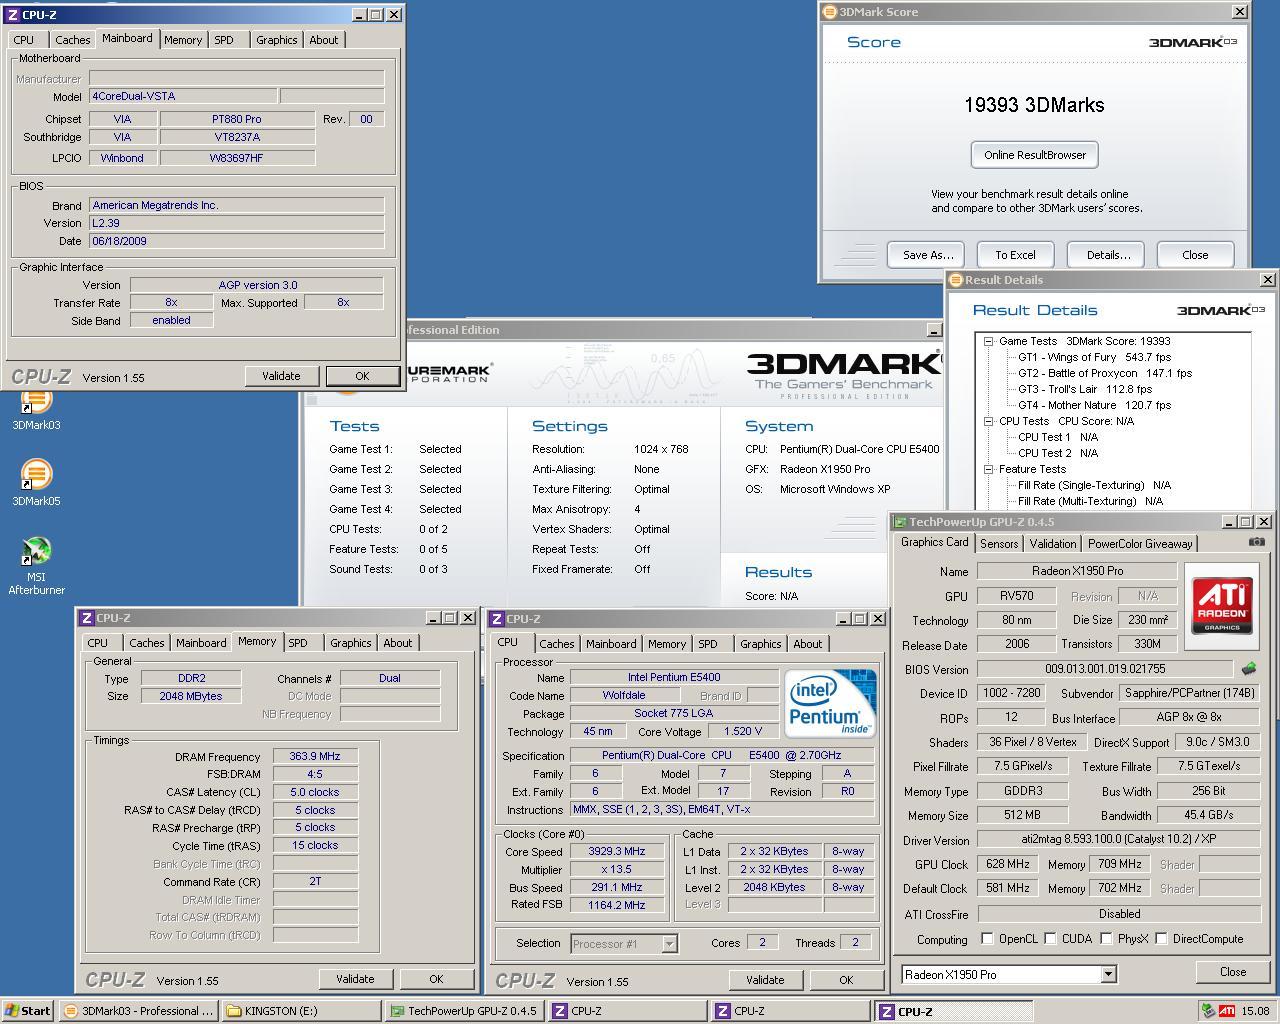
Task: Click To Excel button
Action: click(x=1015, y=255)
